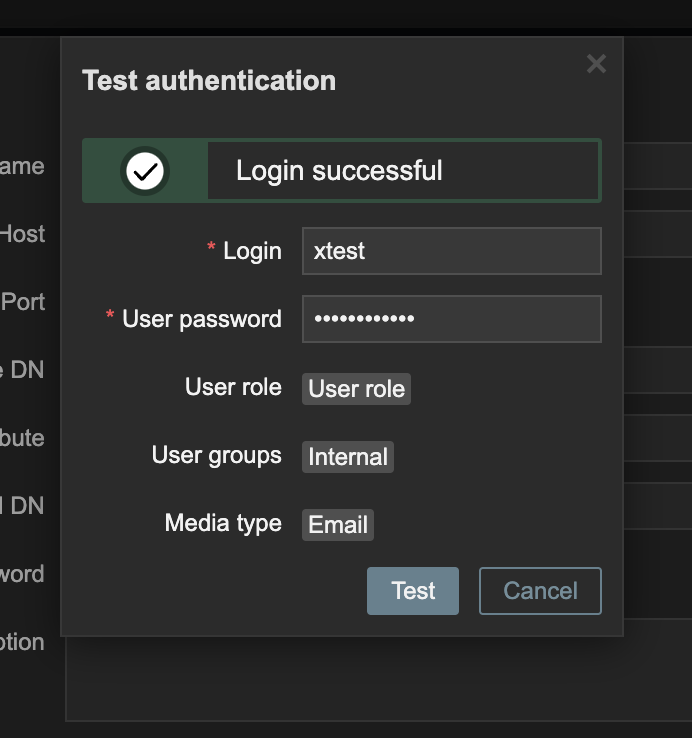Click the 'User password' field label
Viewport: 692px width, 738px height.
click(201, 319)
